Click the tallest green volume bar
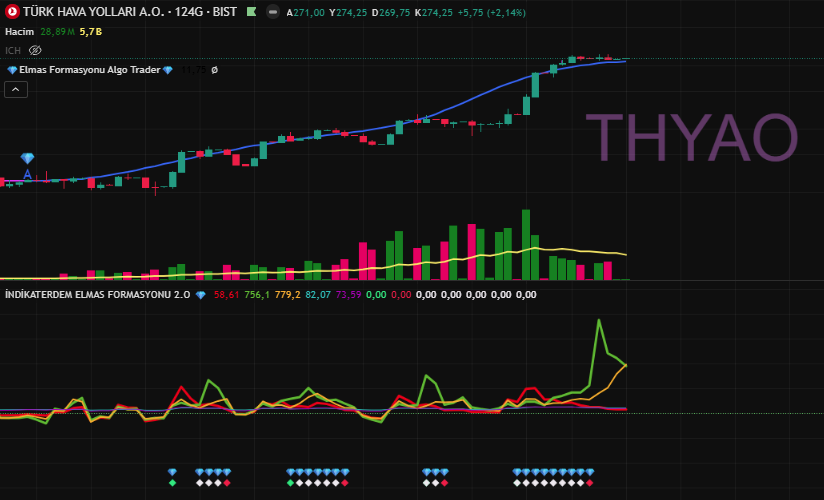824x500 pixels. [526, 244]
